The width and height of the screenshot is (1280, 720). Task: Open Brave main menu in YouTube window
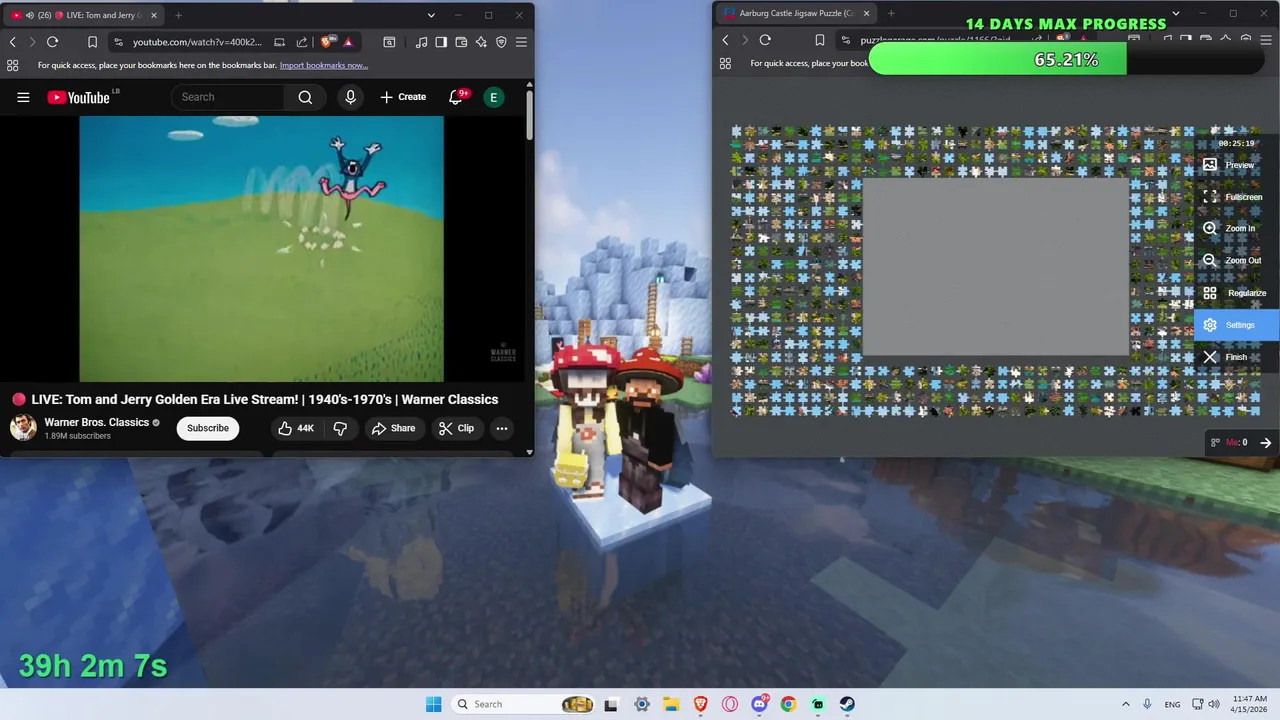coord(521,42)
